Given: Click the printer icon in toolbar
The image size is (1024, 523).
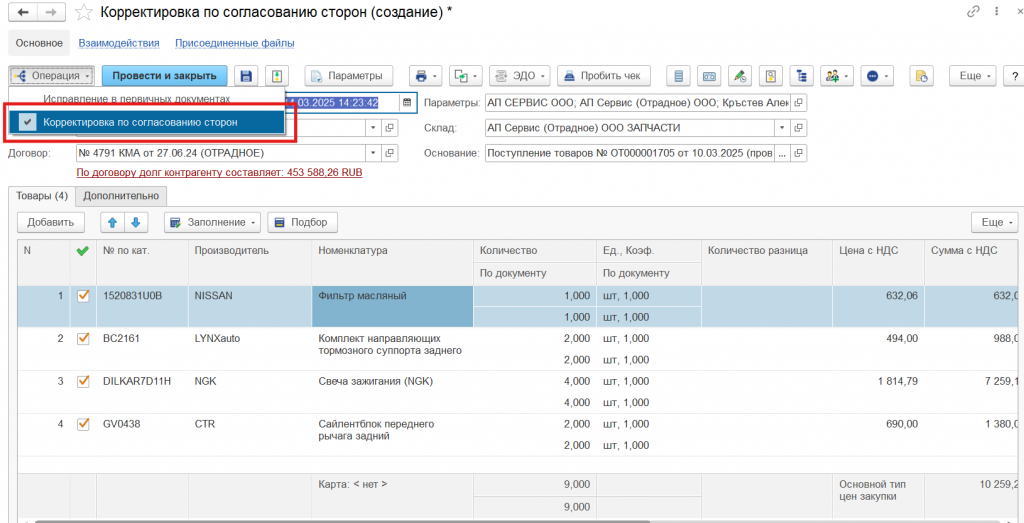Looking at the screenshot, I should click(x=421, y=76).
